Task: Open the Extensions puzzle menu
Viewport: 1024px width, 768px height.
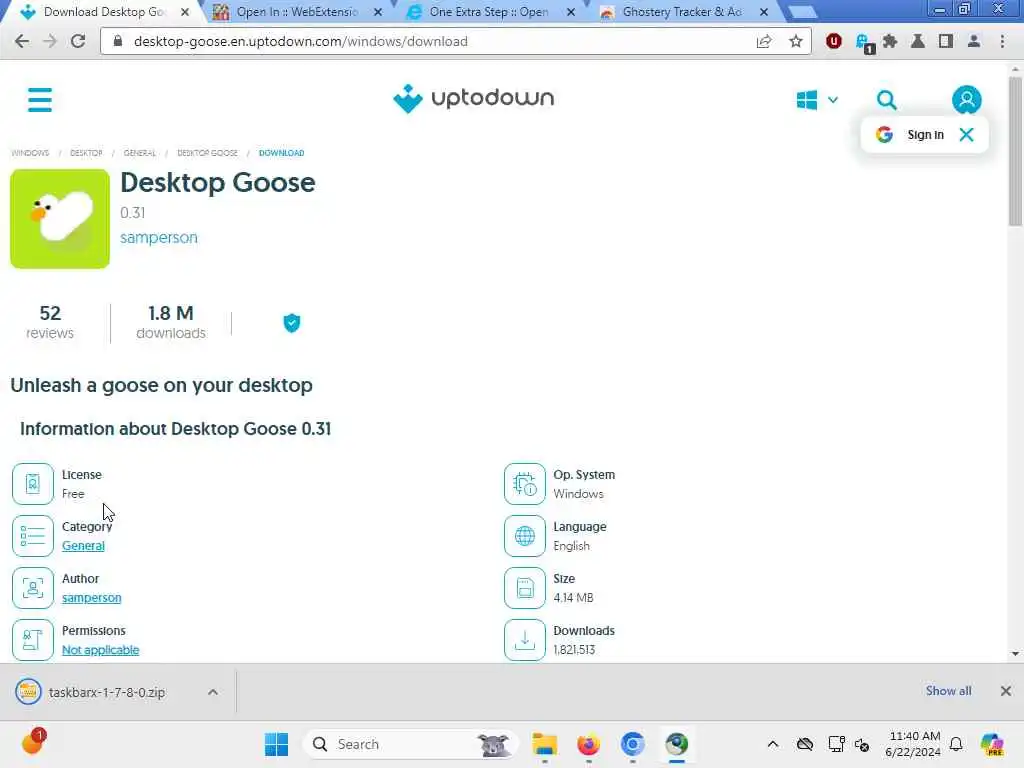Action: click(x=889, y=41)
